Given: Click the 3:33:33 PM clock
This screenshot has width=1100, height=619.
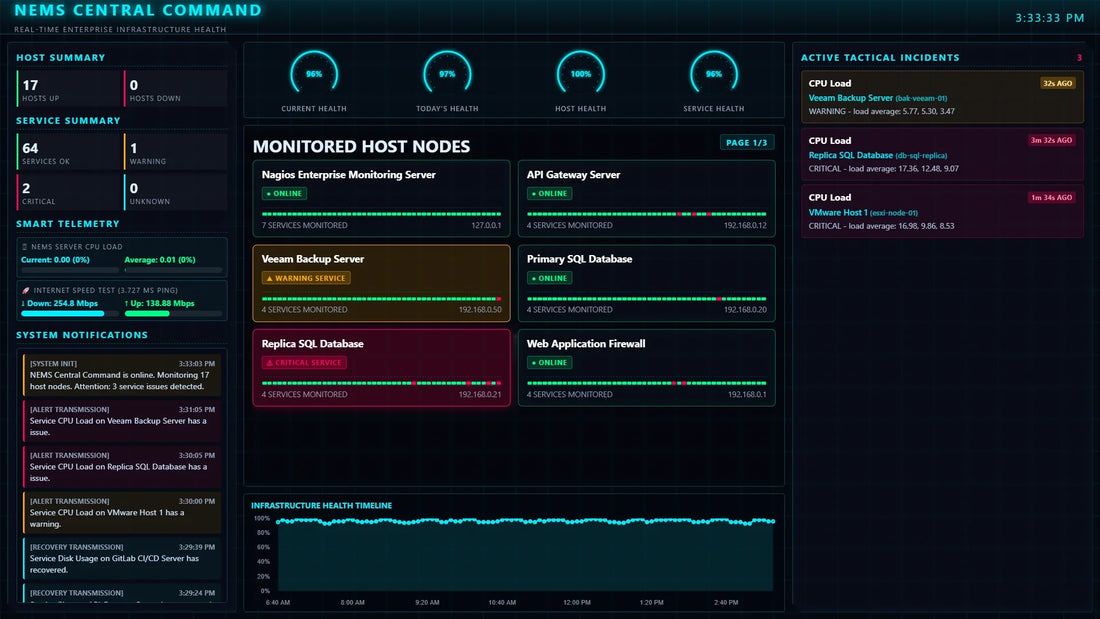Looking at the screenshot, I should pos(1049,18).
